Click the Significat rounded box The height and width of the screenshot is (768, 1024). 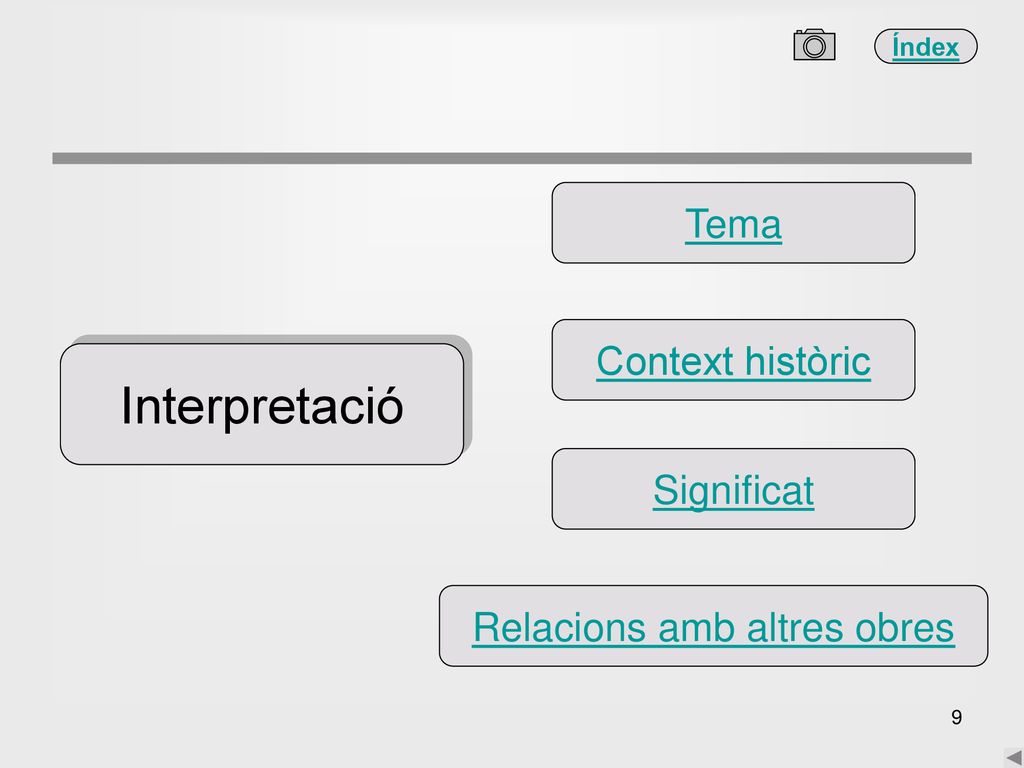tap(733, 488)
